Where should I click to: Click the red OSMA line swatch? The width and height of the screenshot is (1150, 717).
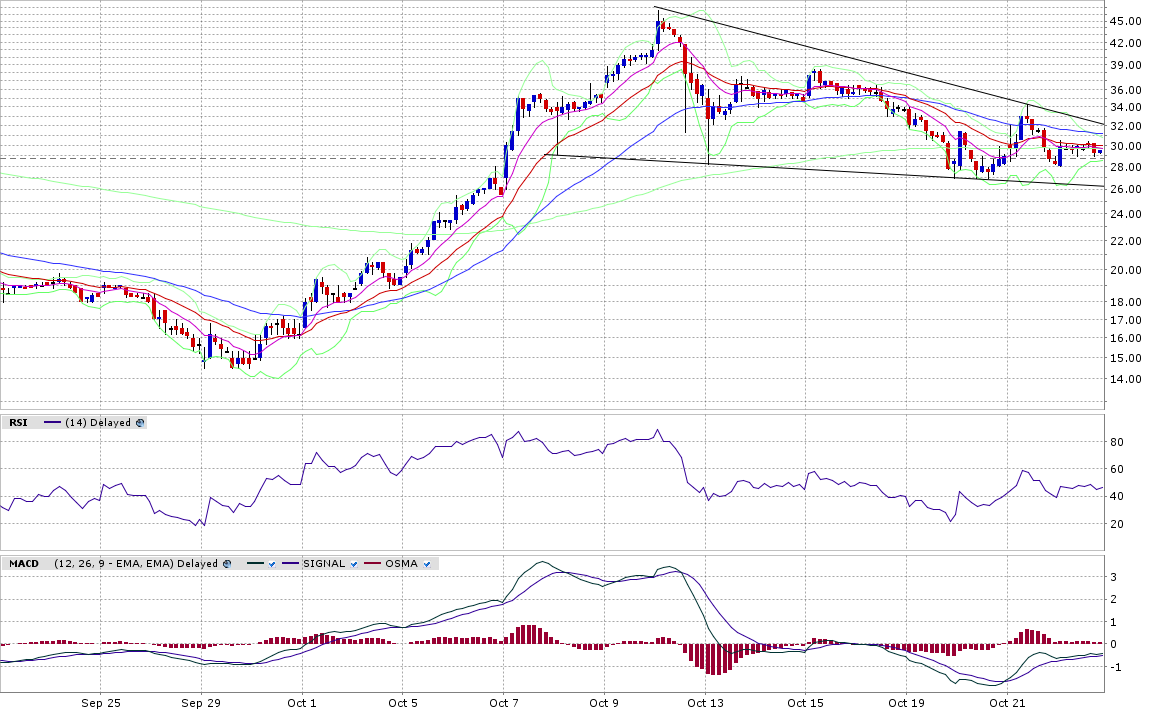(370, 564)
